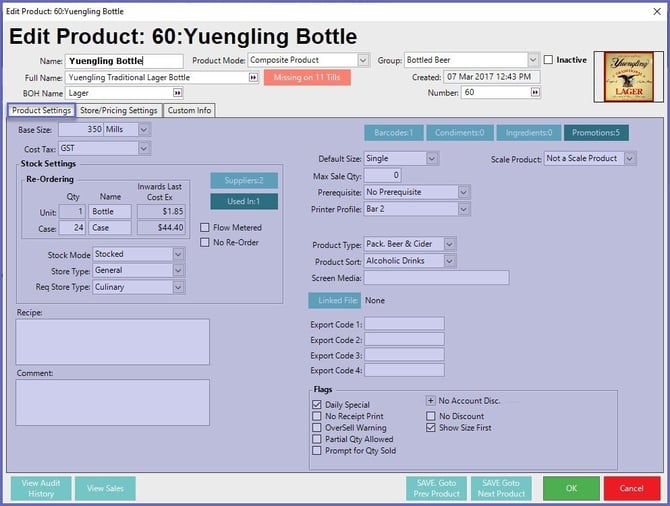This screenshot has height=506, width=670.
Task: Click the Promotions:5 button
Action: tap(596, 132)
